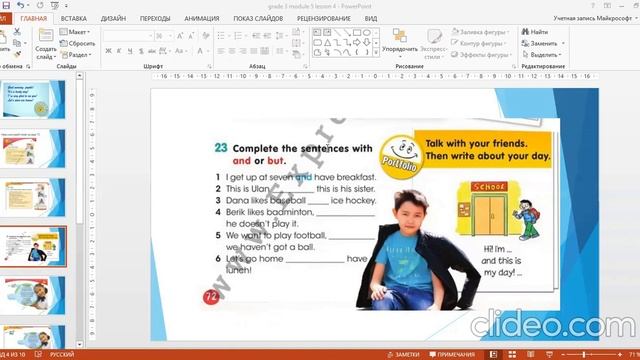The width and height of the screenshot is (640, 360).
Task: Open ПРИМЕЧАНИЯ comments pane
Action: 452,354
